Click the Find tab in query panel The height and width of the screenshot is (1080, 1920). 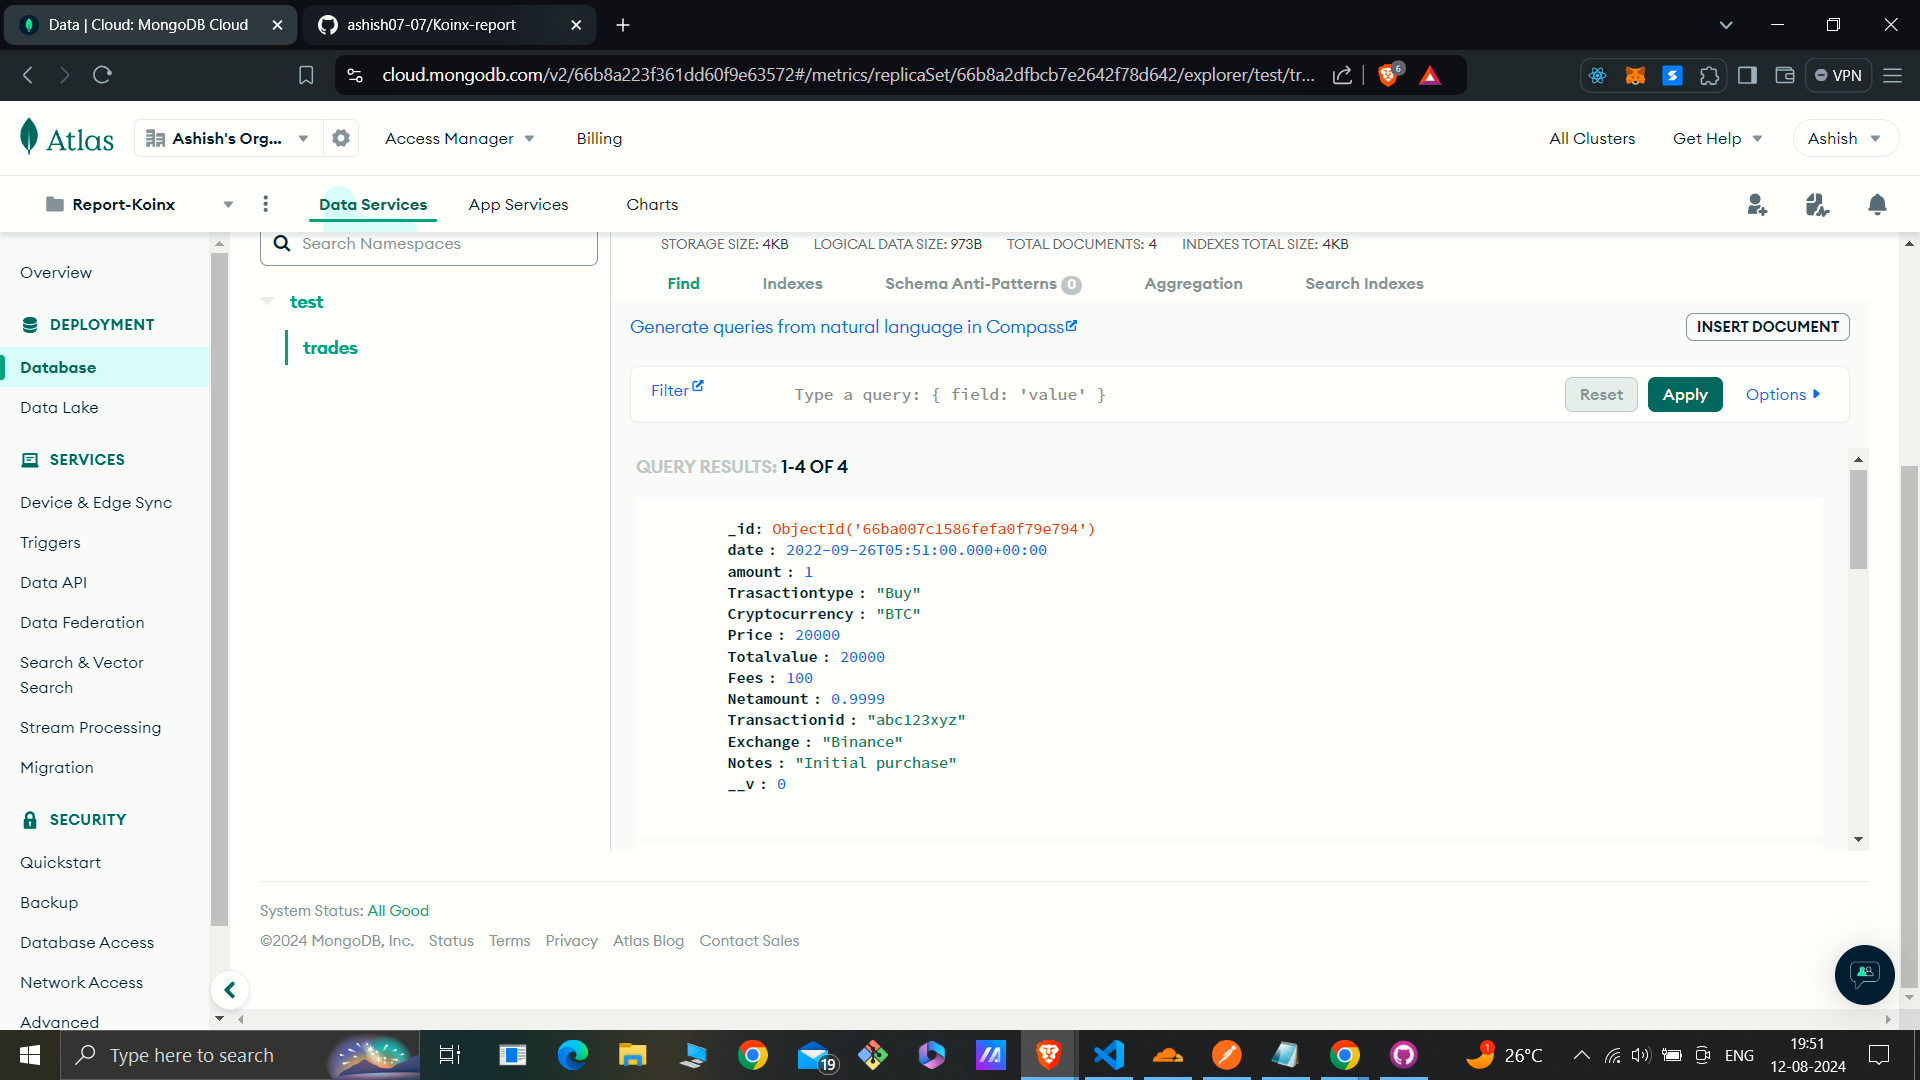coord(684,282)
